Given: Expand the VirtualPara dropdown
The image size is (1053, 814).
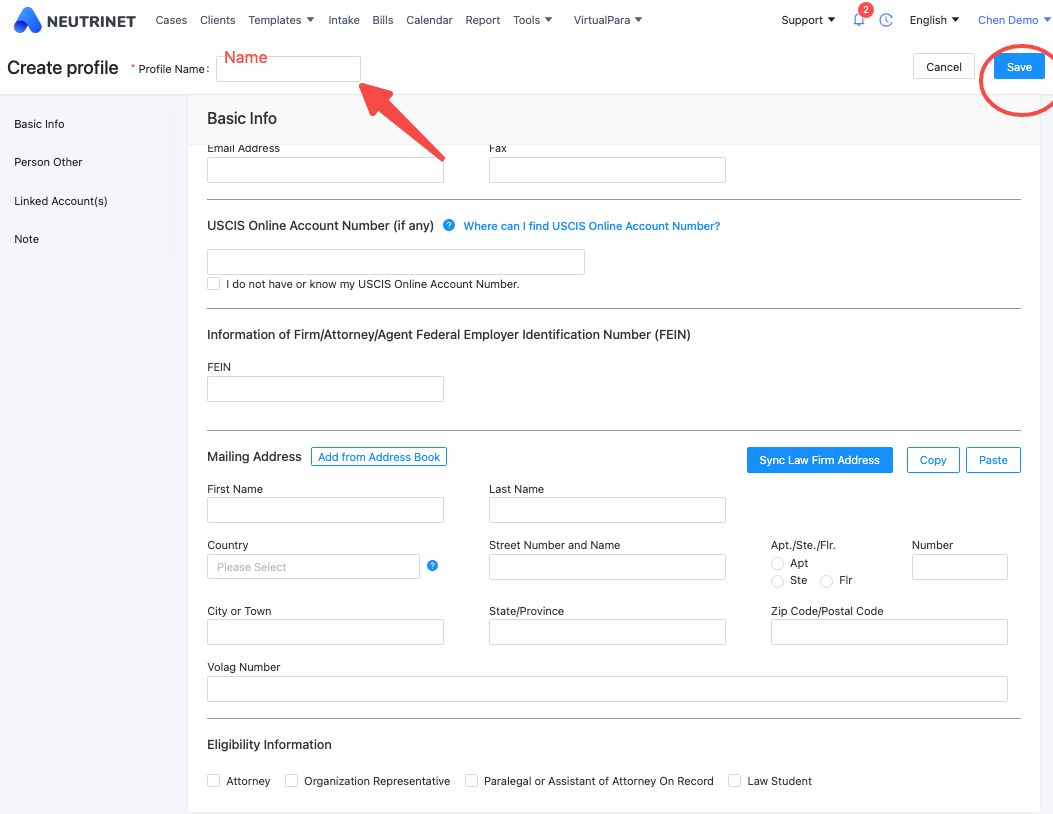Looking at the screenshot, I should (x=608, y=20).
